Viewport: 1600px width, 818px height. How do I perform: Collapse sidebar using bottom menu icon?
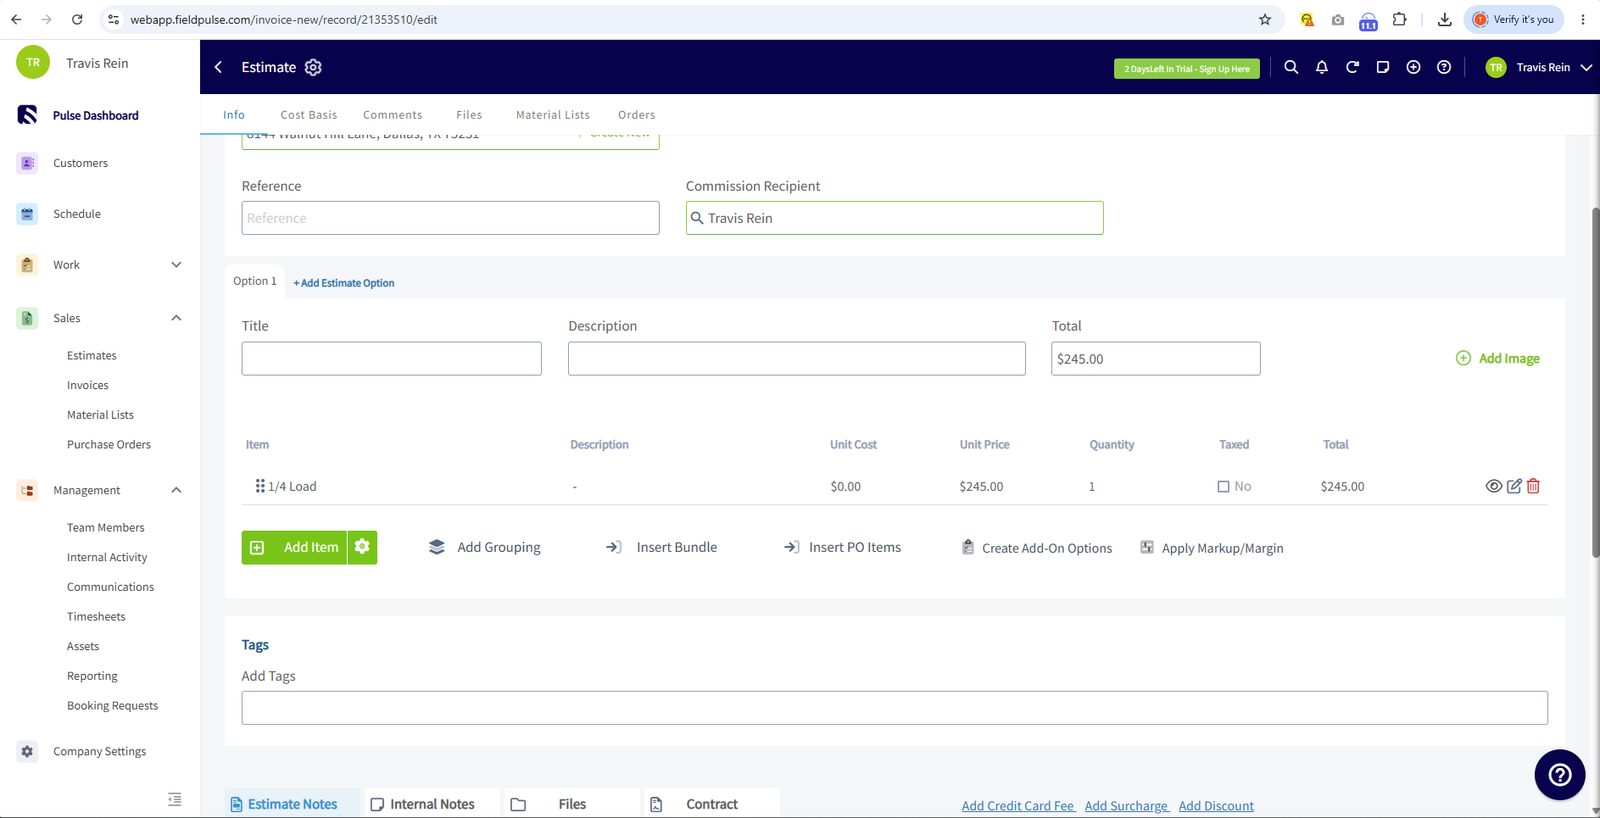[175, 799]
